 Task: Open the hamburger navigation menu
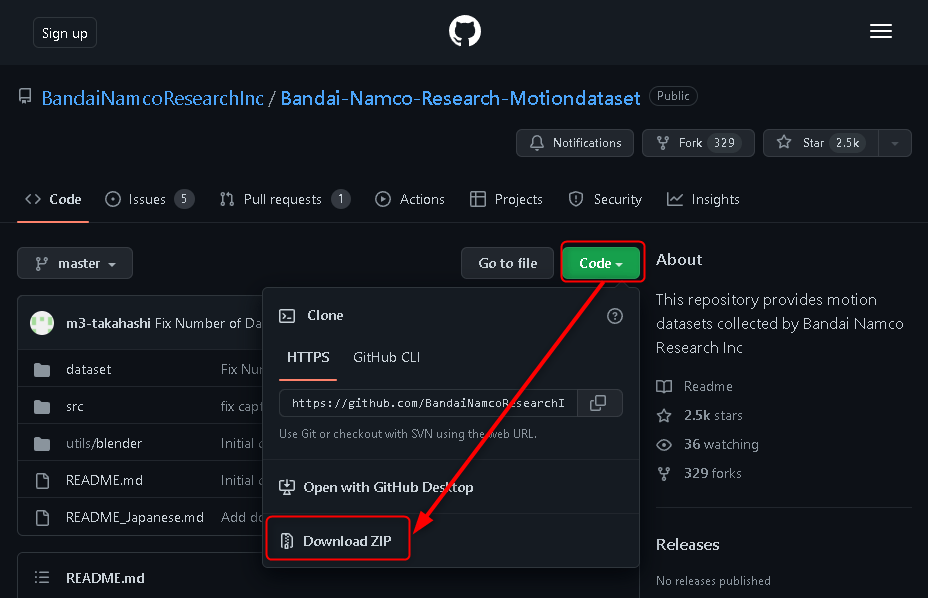(881, 31)
